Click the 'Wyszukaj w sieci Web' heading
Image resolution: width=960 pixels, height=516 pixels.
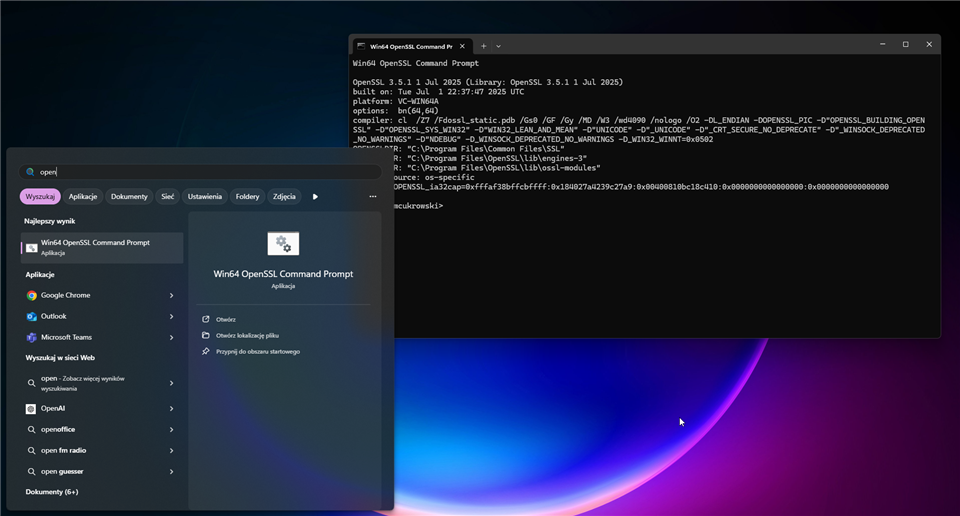60,358
